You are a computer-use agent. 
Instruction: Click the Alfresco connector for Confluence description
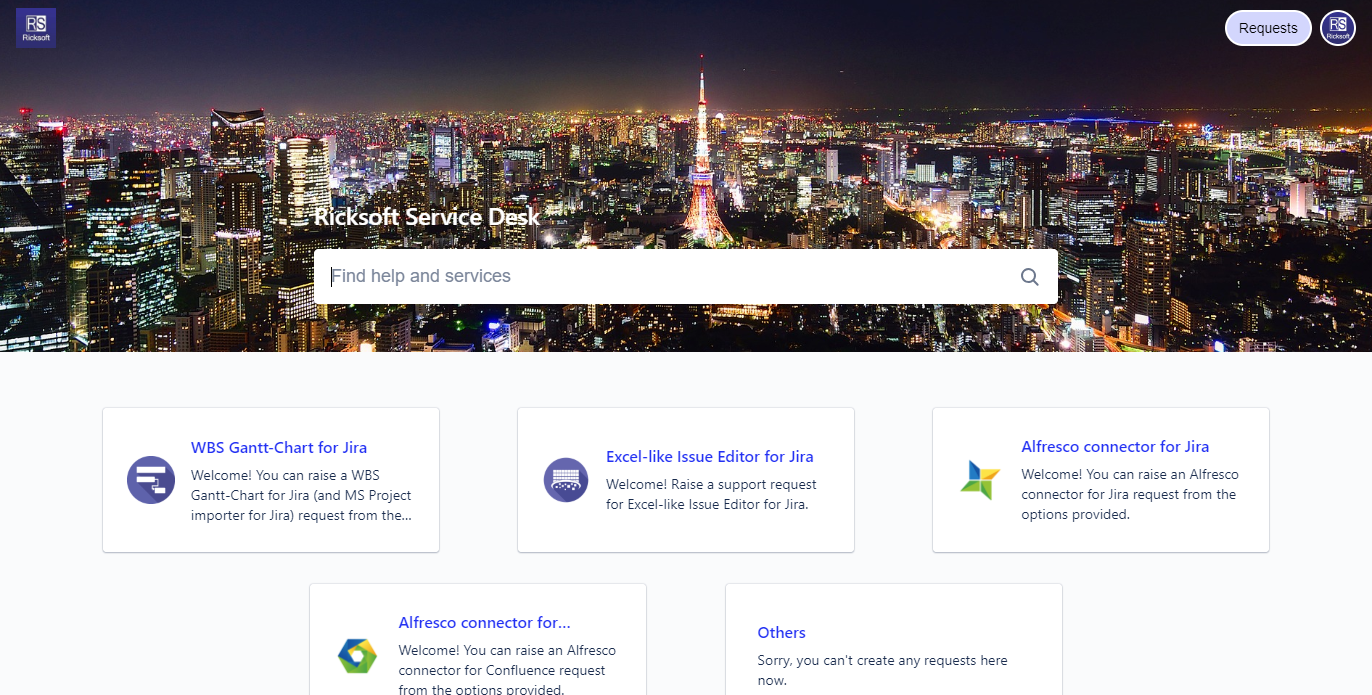pos(507,670)
